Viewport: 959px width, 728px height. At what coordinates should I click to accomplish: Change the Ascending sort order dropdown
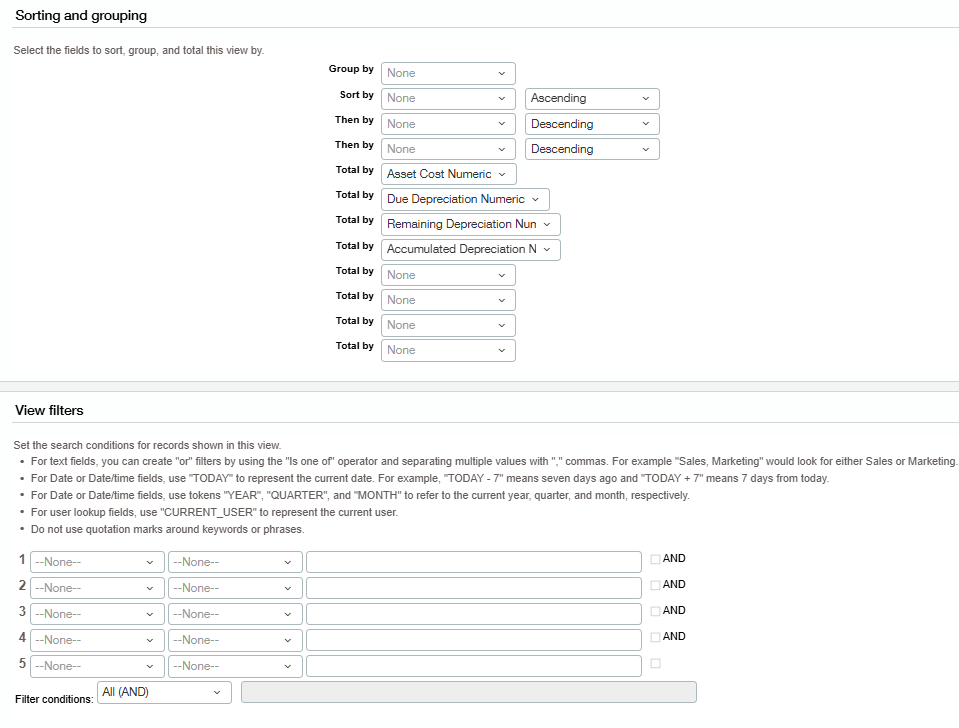[592, 98]
